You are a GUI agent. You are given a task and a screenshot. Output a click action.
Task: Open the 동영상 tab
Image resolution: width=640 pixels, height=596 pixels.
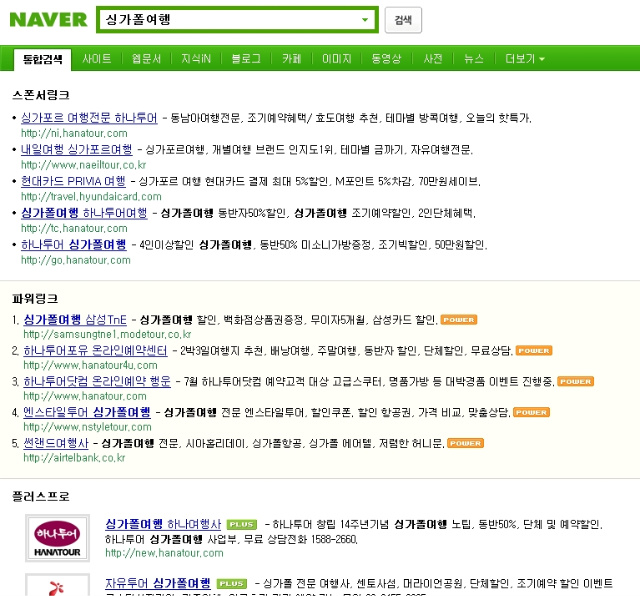[386, 59]
